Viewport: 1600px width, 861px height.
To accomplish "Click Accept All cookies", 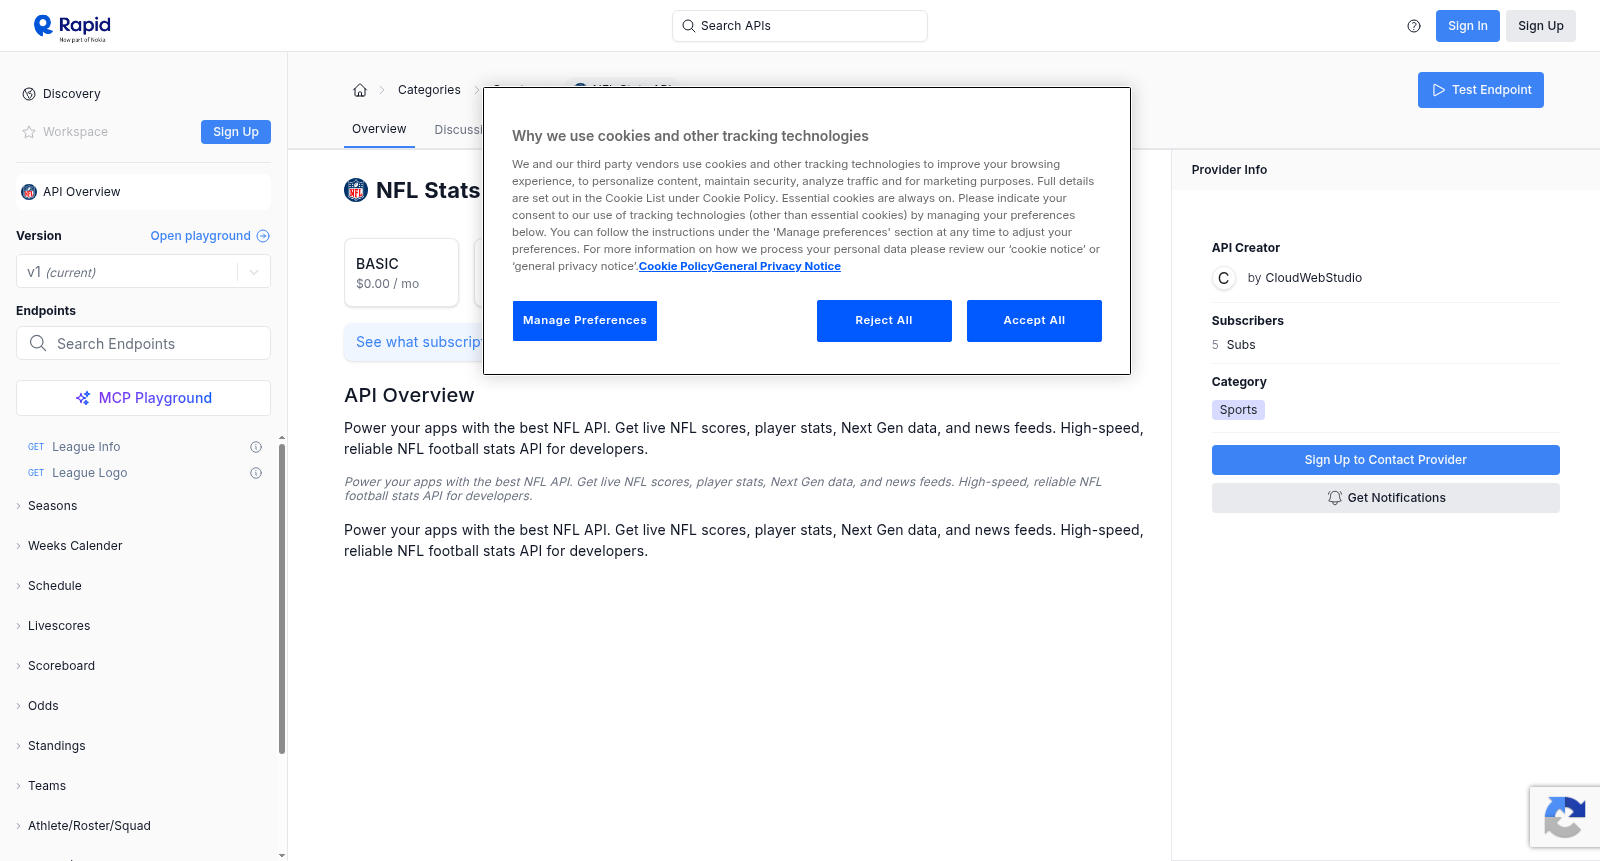I will point(1034,321).
